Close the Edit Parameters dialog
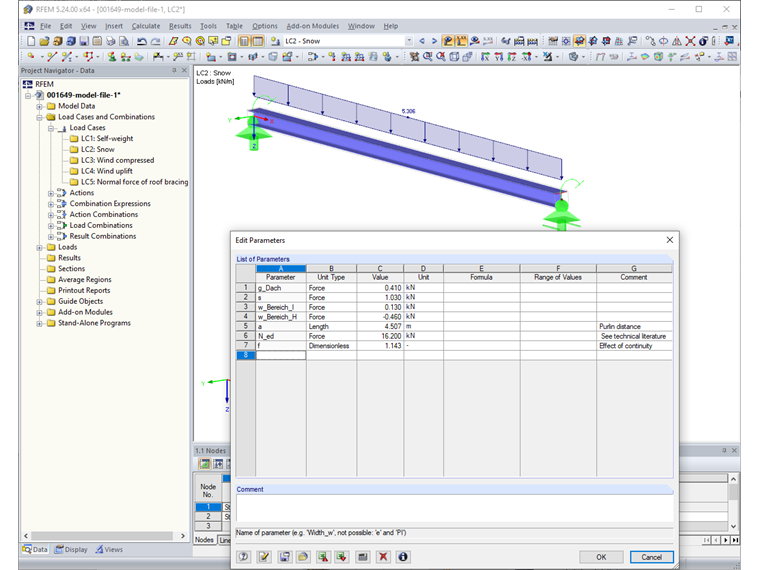Viewport: 760px width, 570px height. pyautogui.click(x=669, y=240)
